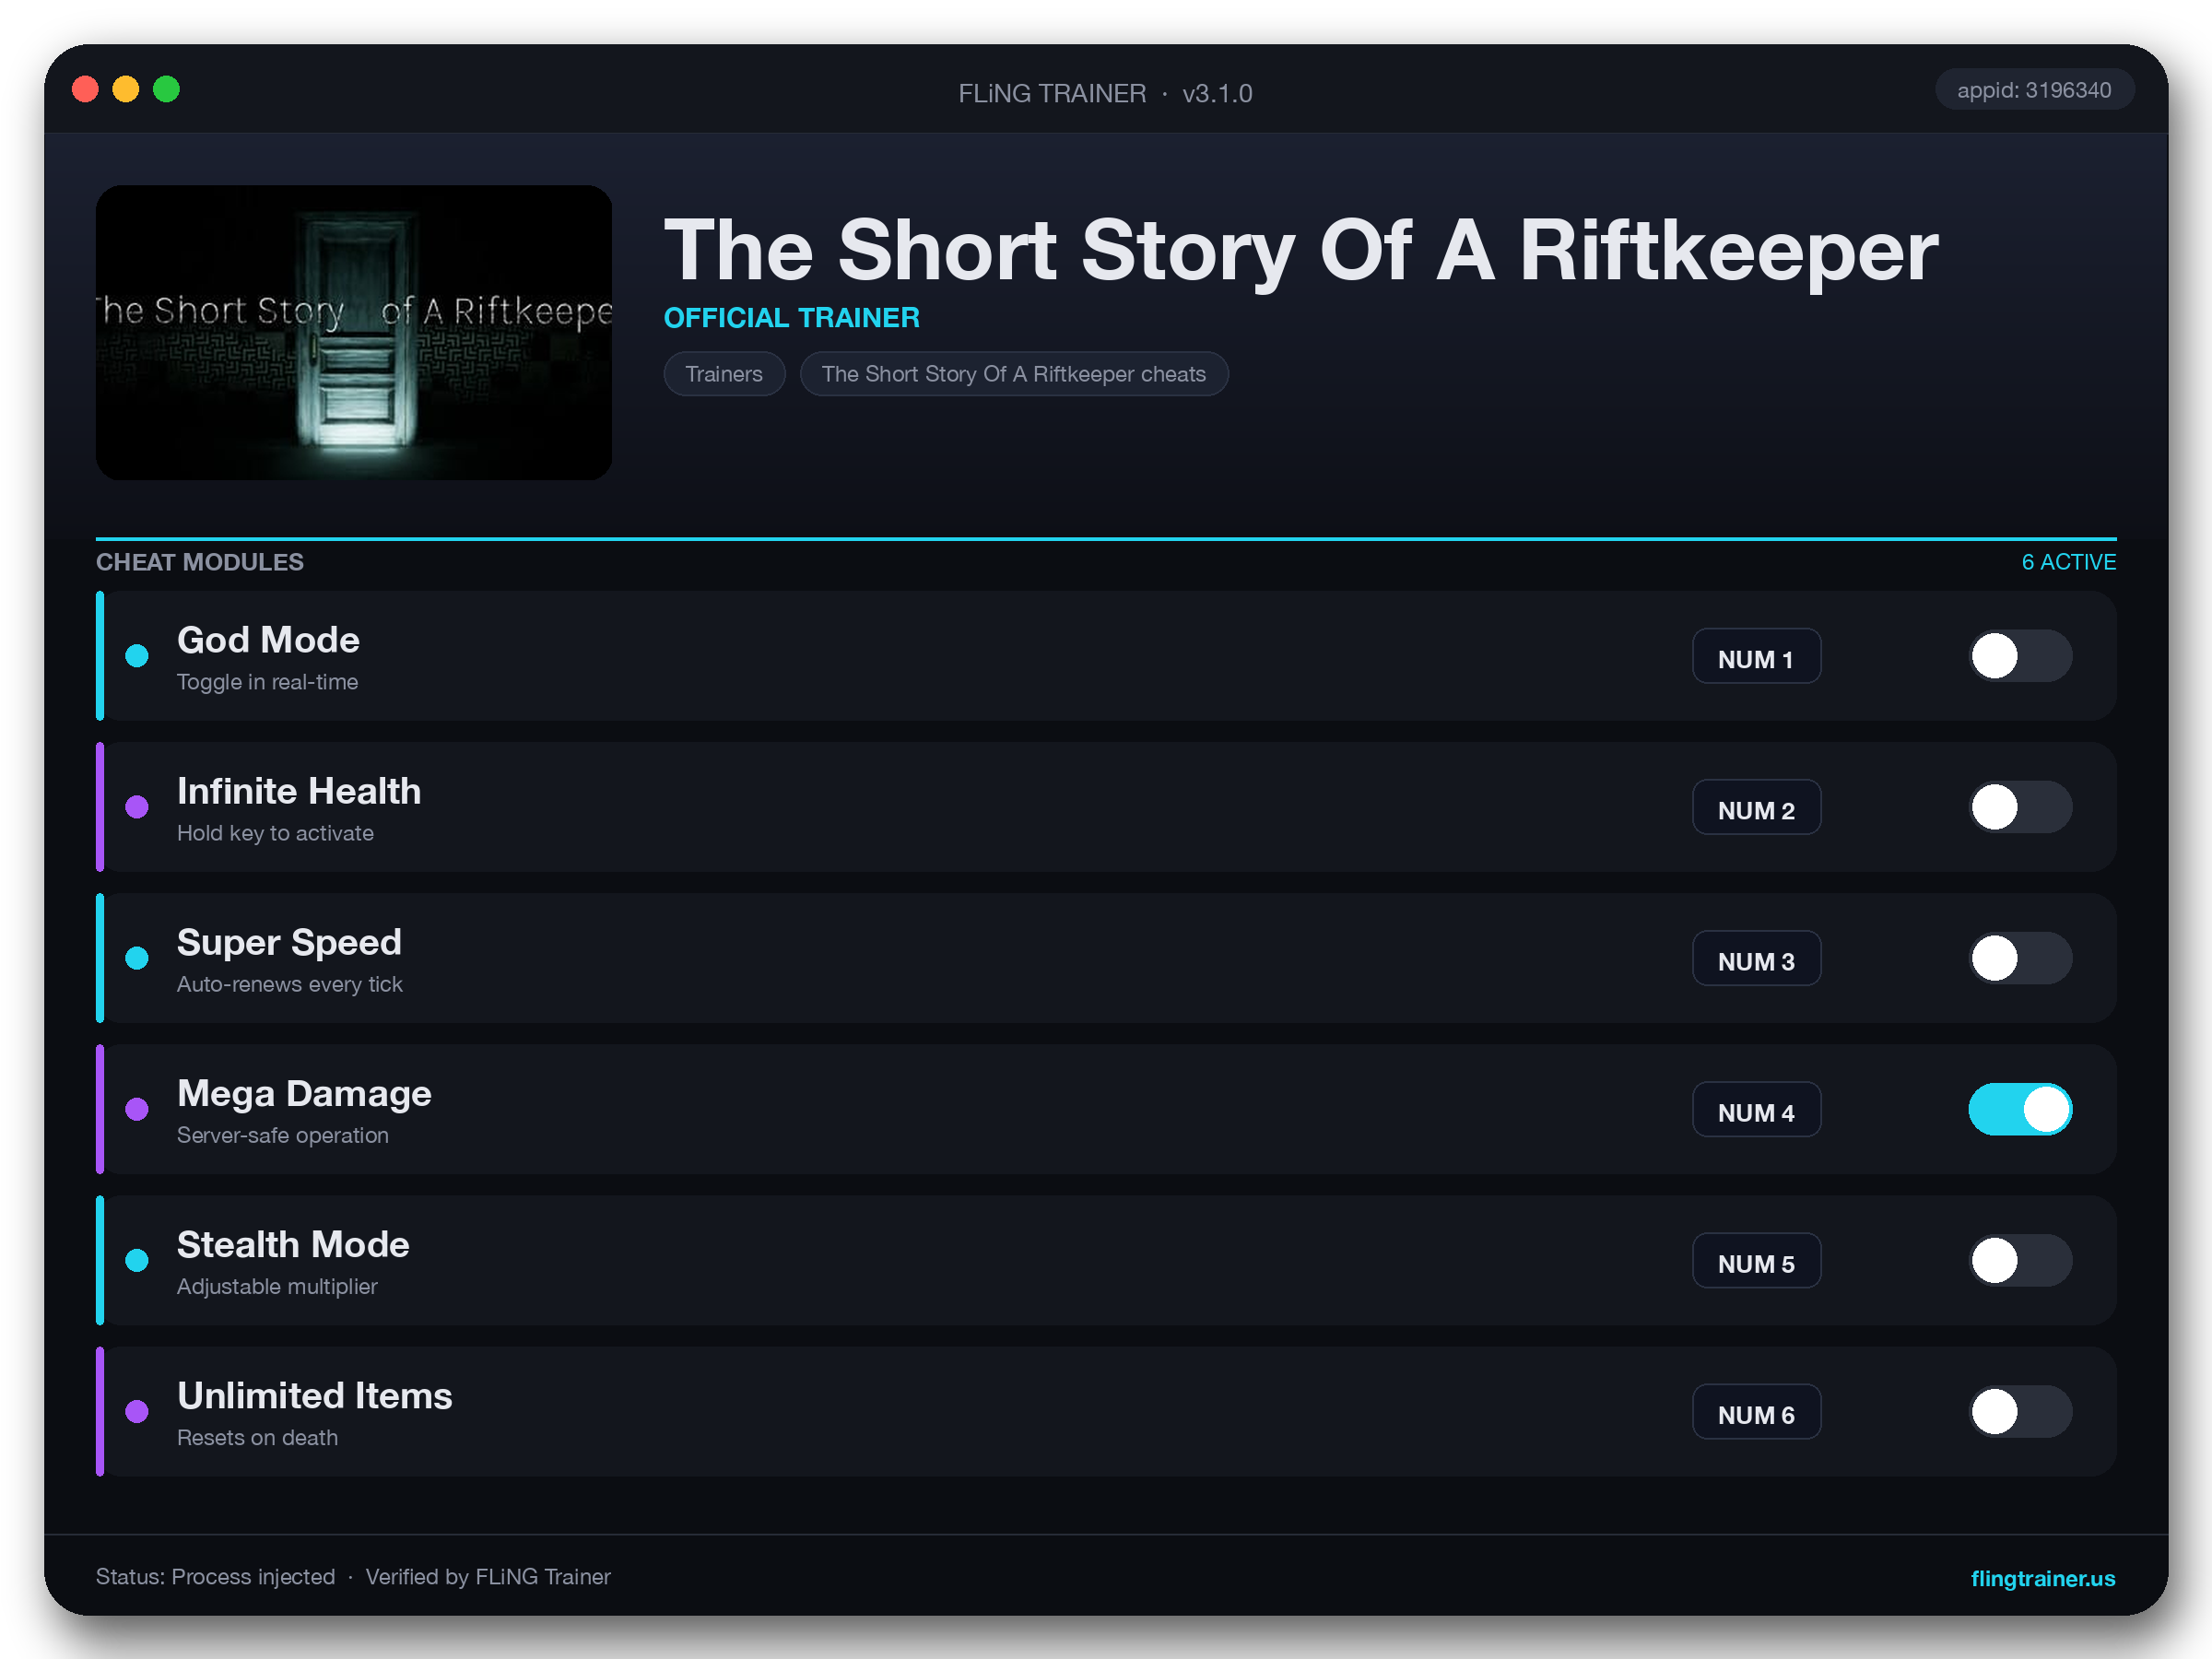
Task: Select the Super Speed title text
Action: coord(289,942)
